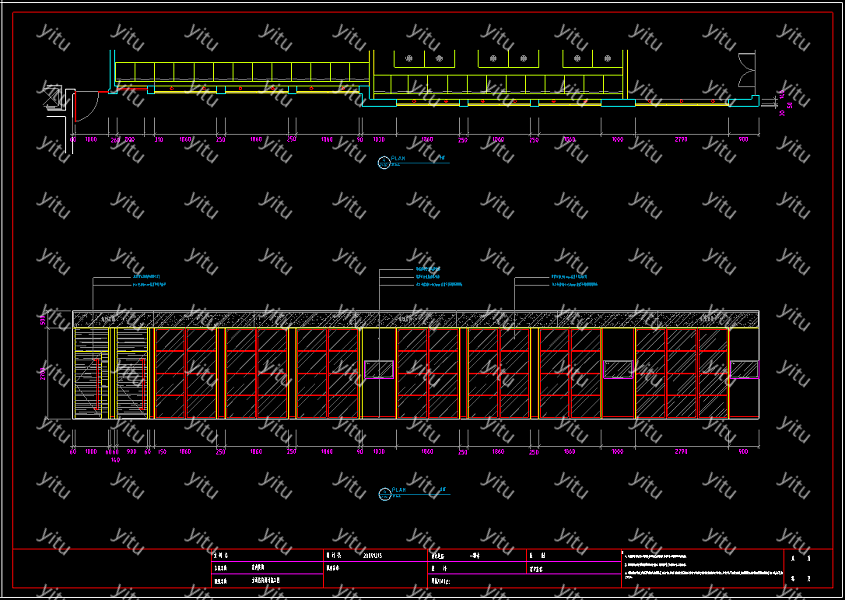Click the leftmost door panel in the elevation
845x600 pixels.
click(89, 372)
